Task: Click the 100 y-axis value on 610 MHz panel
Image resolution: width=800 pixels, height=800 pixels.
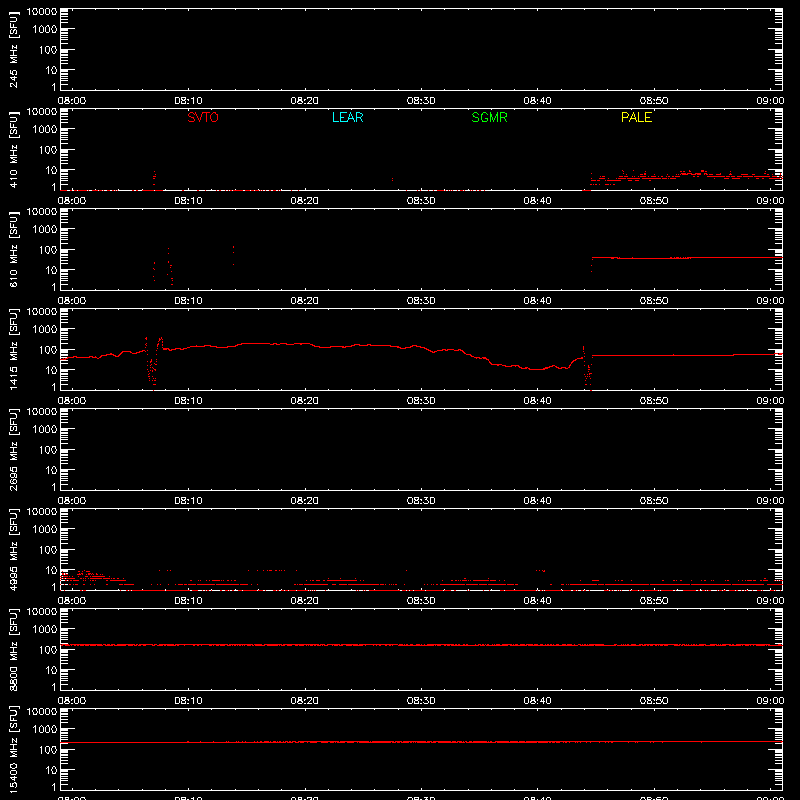Action: [x=48, y=250]
